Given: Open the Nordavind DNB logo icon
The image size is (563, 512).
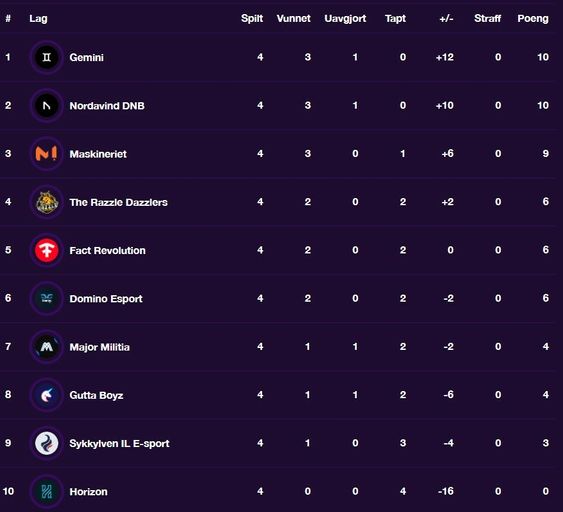Looking at the screenshot, I should (x=47, y=106).
